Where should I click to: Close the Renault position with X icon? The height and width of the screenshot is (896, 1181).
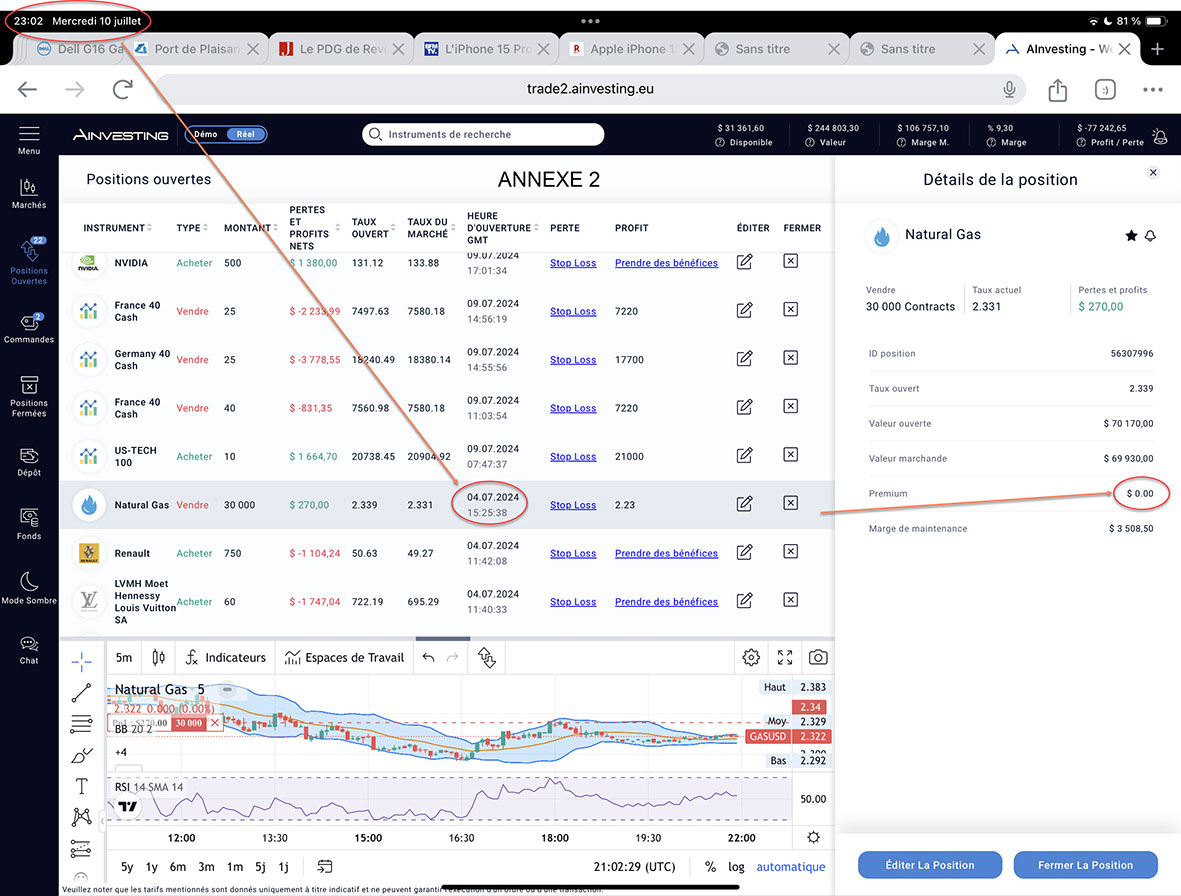(x=790, y=552)
